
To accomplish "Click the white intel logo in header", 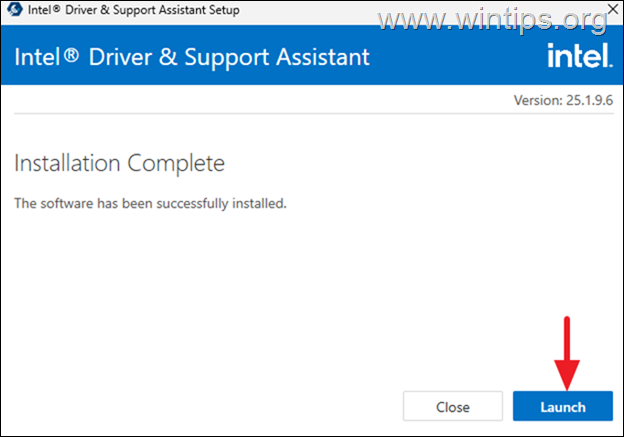I will pos(580,55).
